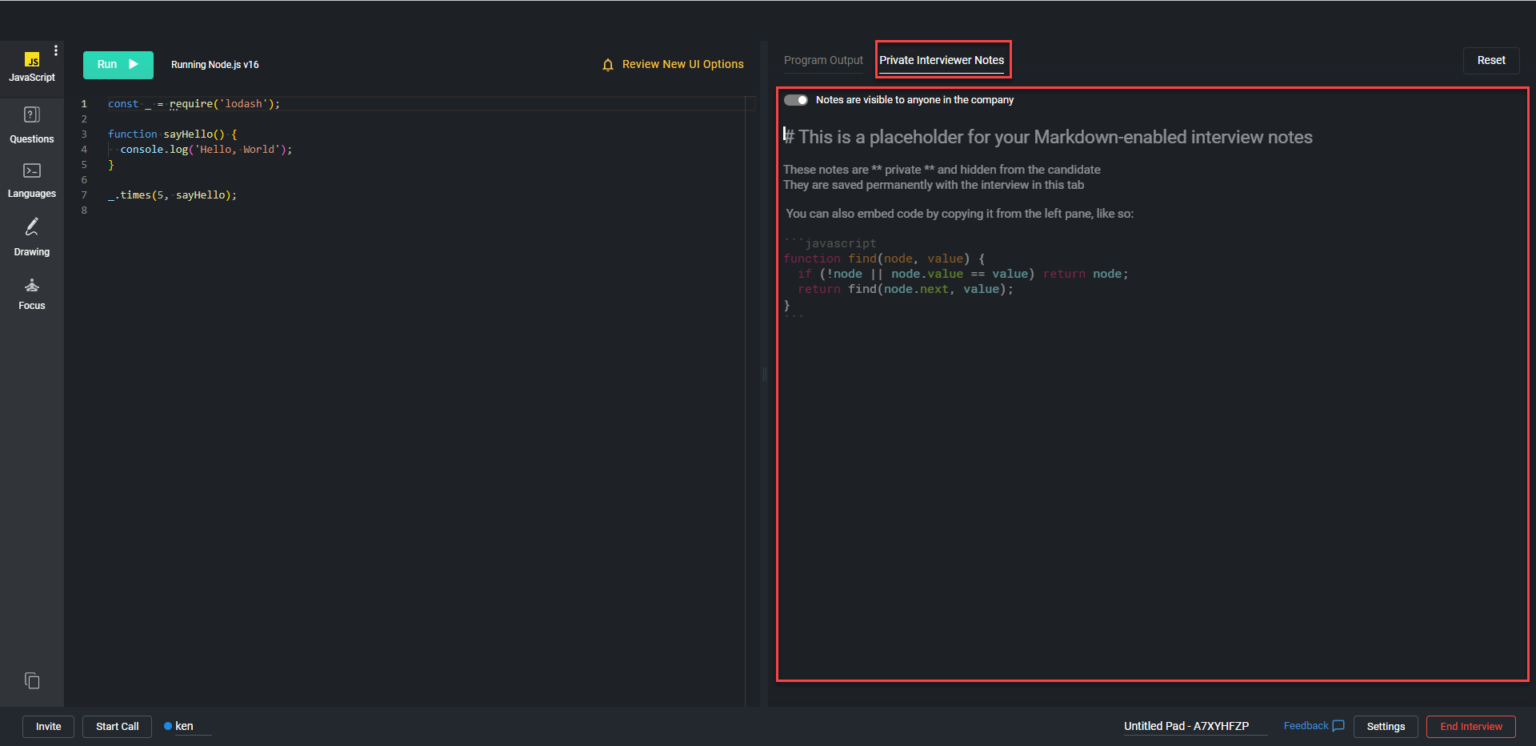This screenshot has height=746, width=1536.
Task: Toggle notes visibility for the company
Action: pos(796,99)
